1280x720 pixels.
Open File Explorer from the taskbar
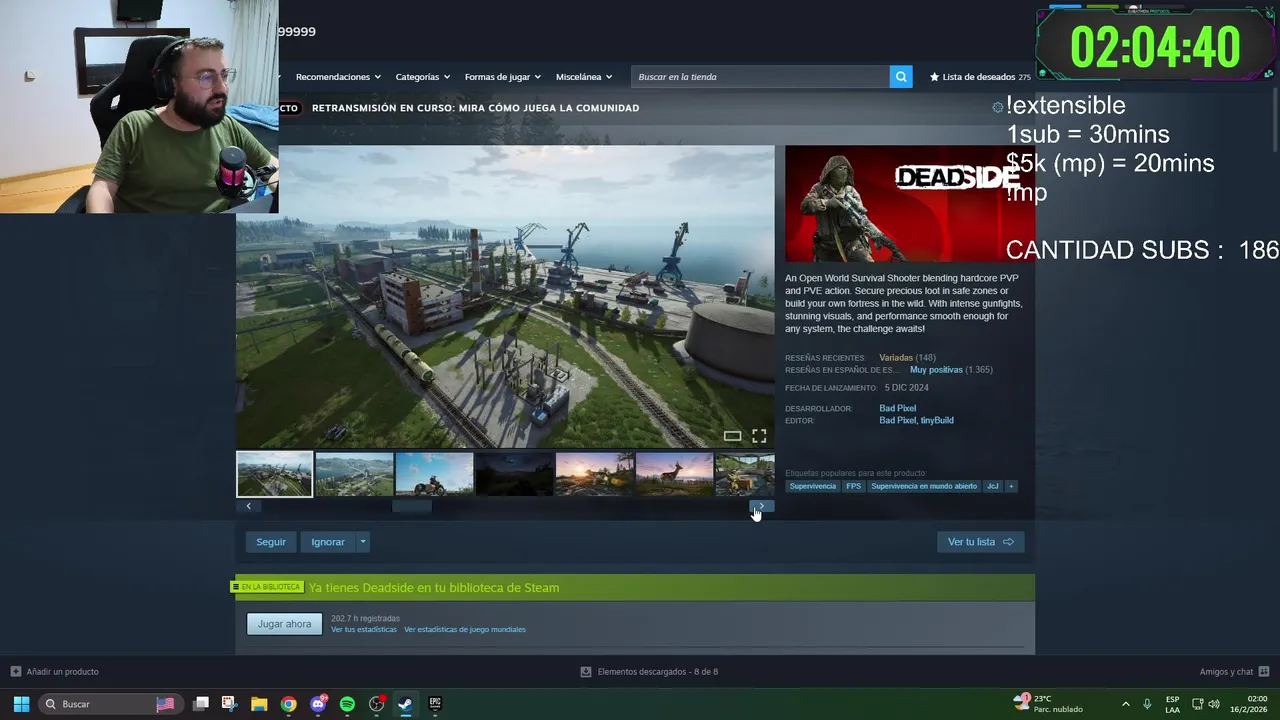[259, 704]
